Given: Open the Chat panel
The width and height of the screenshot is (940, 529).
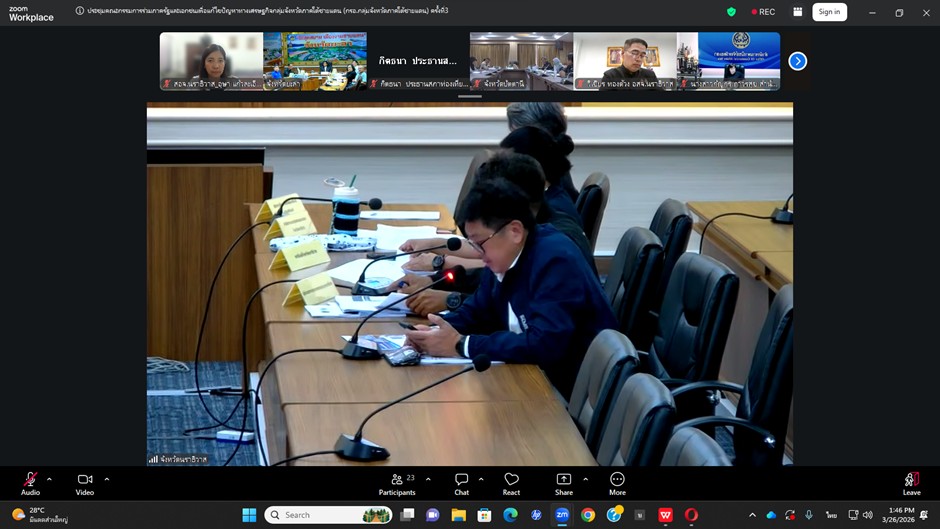Looking at the screenshot, I should (461, 481).
